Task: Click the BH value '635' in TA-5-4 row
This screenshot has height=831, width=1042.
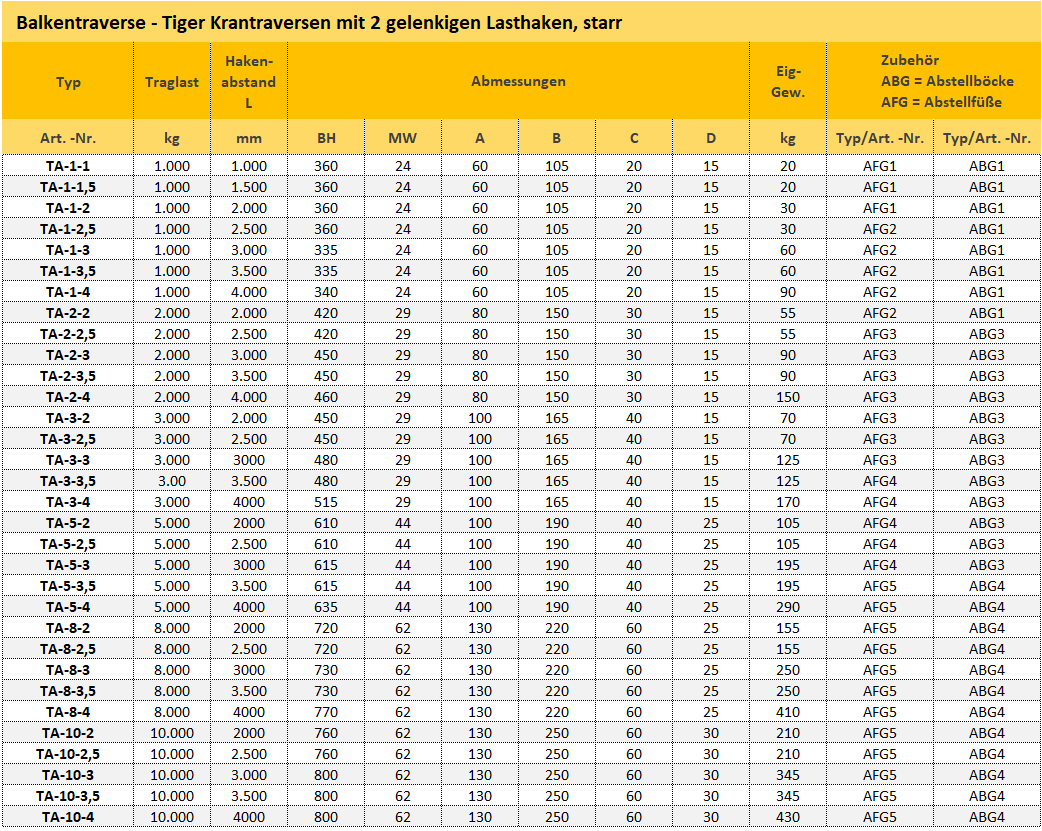Action: pyautogui.click(x=326, y=607)
